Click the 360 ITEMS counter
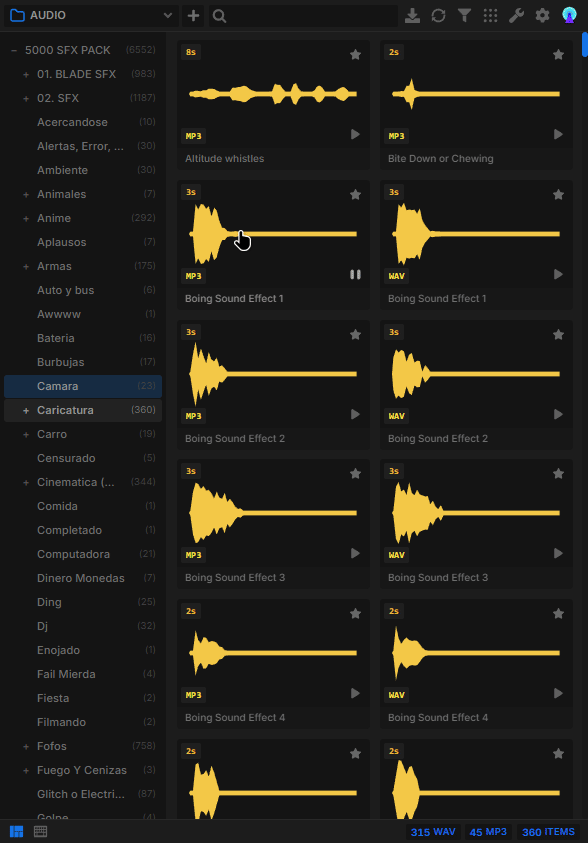This screenshot has height=843, width=588. coord(548,832)
